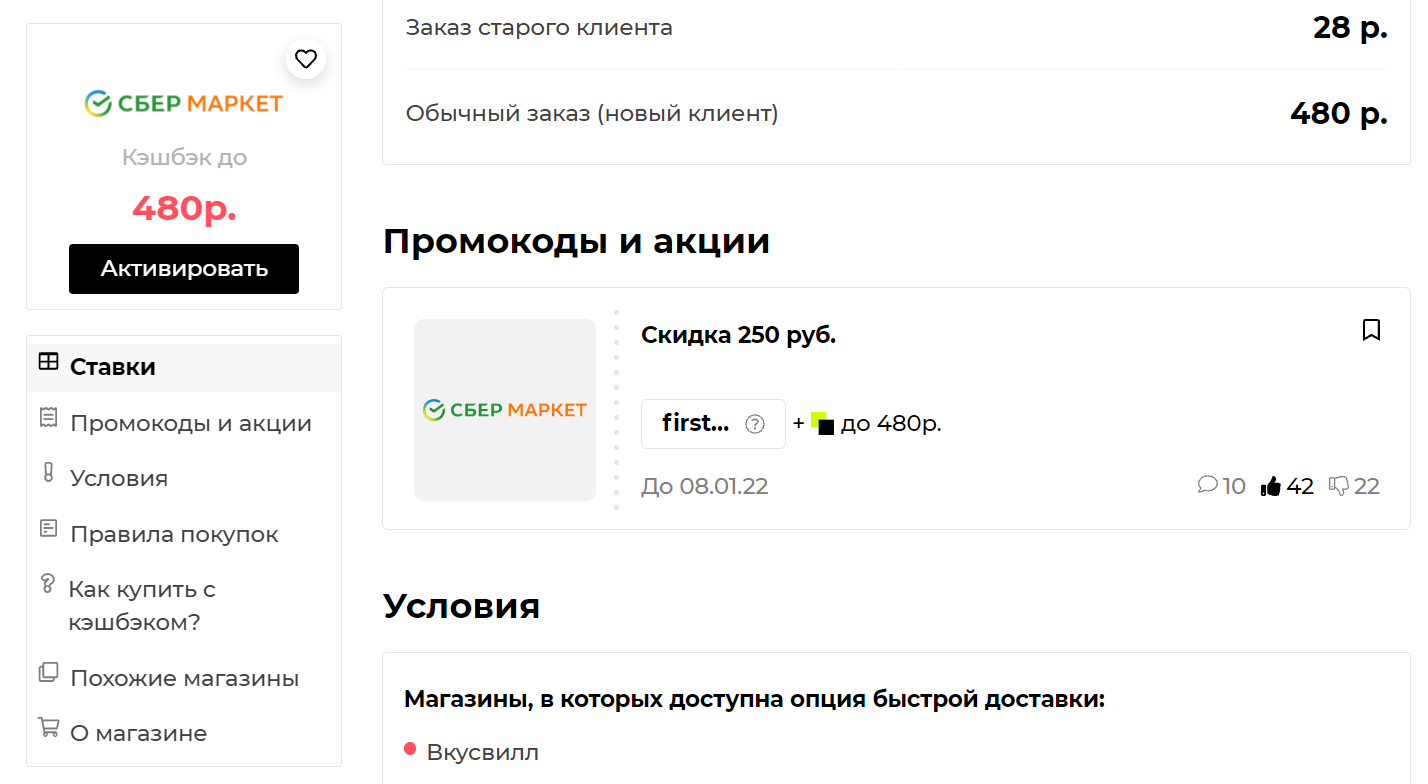Click the Промокоды и акции heading

576,241
